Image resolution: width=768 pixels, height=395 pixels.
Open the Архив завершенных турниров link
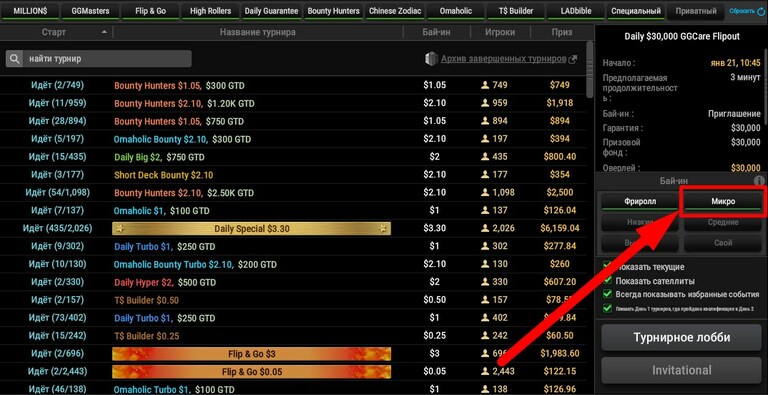(x=504, y=59)
